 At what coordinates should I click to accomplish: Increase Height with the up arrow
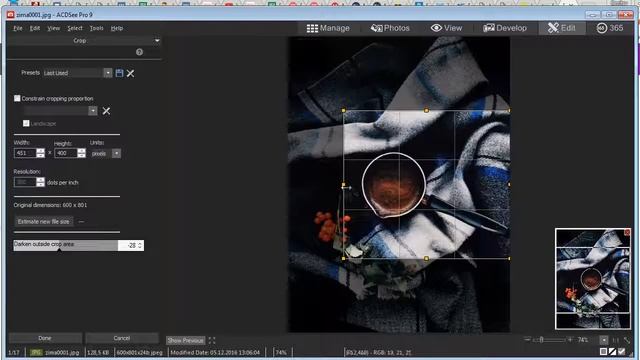click(82, 151)
